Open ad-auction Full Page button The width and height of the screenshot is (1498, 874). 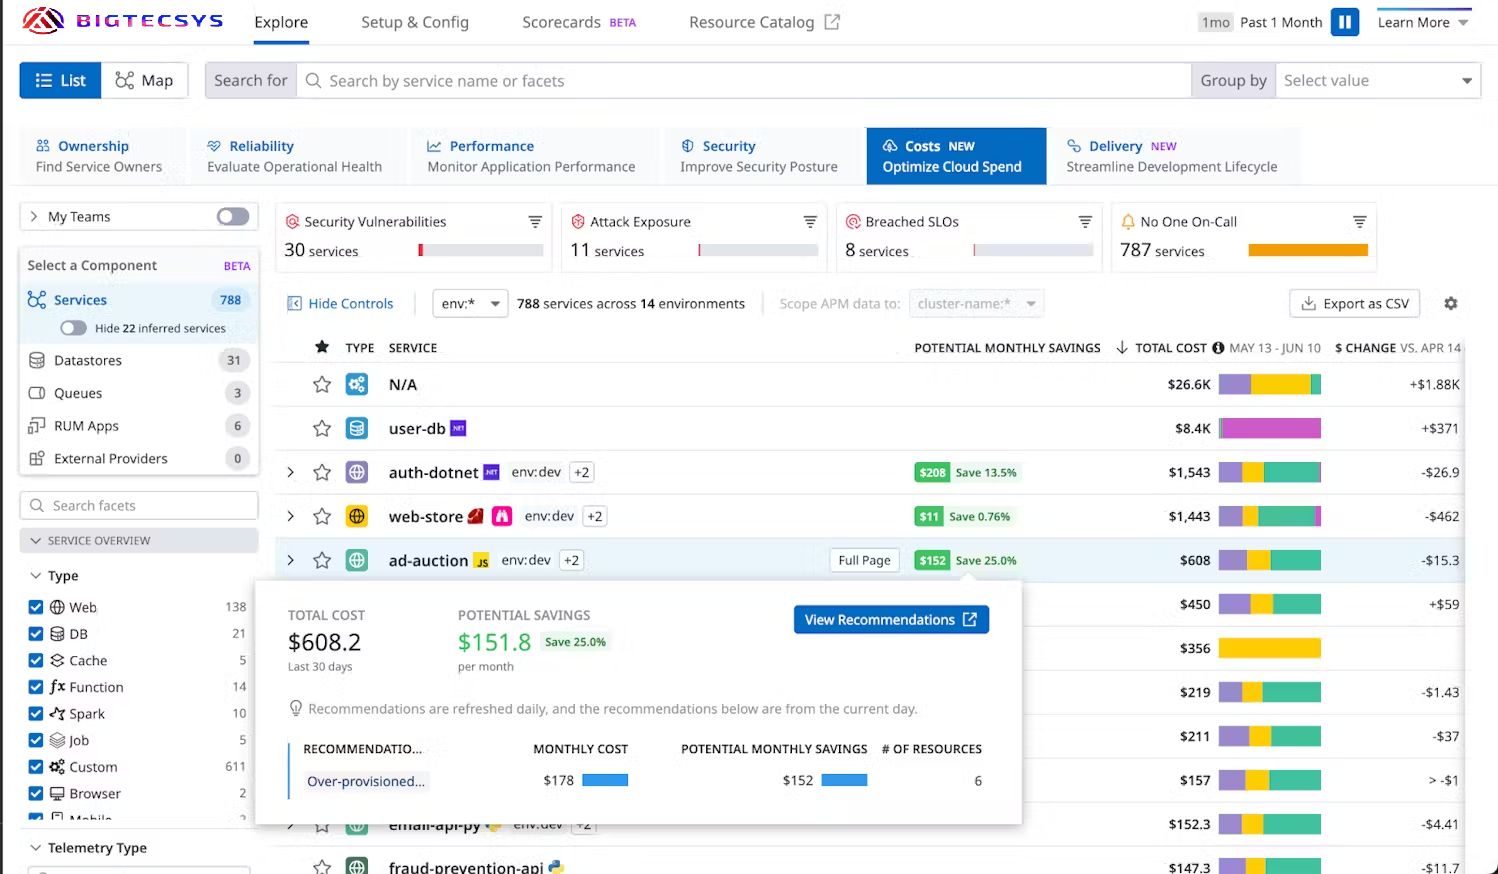click(x=864, y=560)
